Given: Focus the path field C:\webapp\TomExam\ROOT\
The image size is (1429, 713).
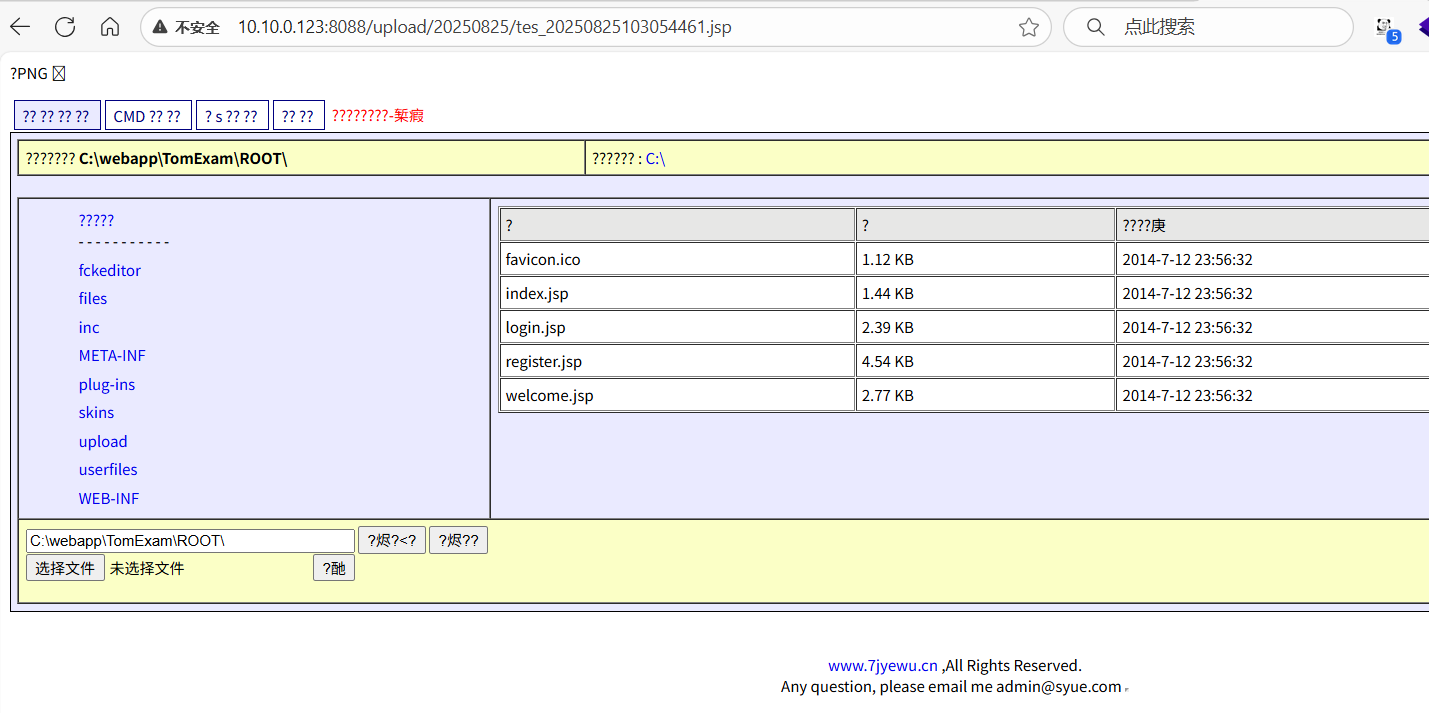Looking at the screenshot, I should (190, 541).
